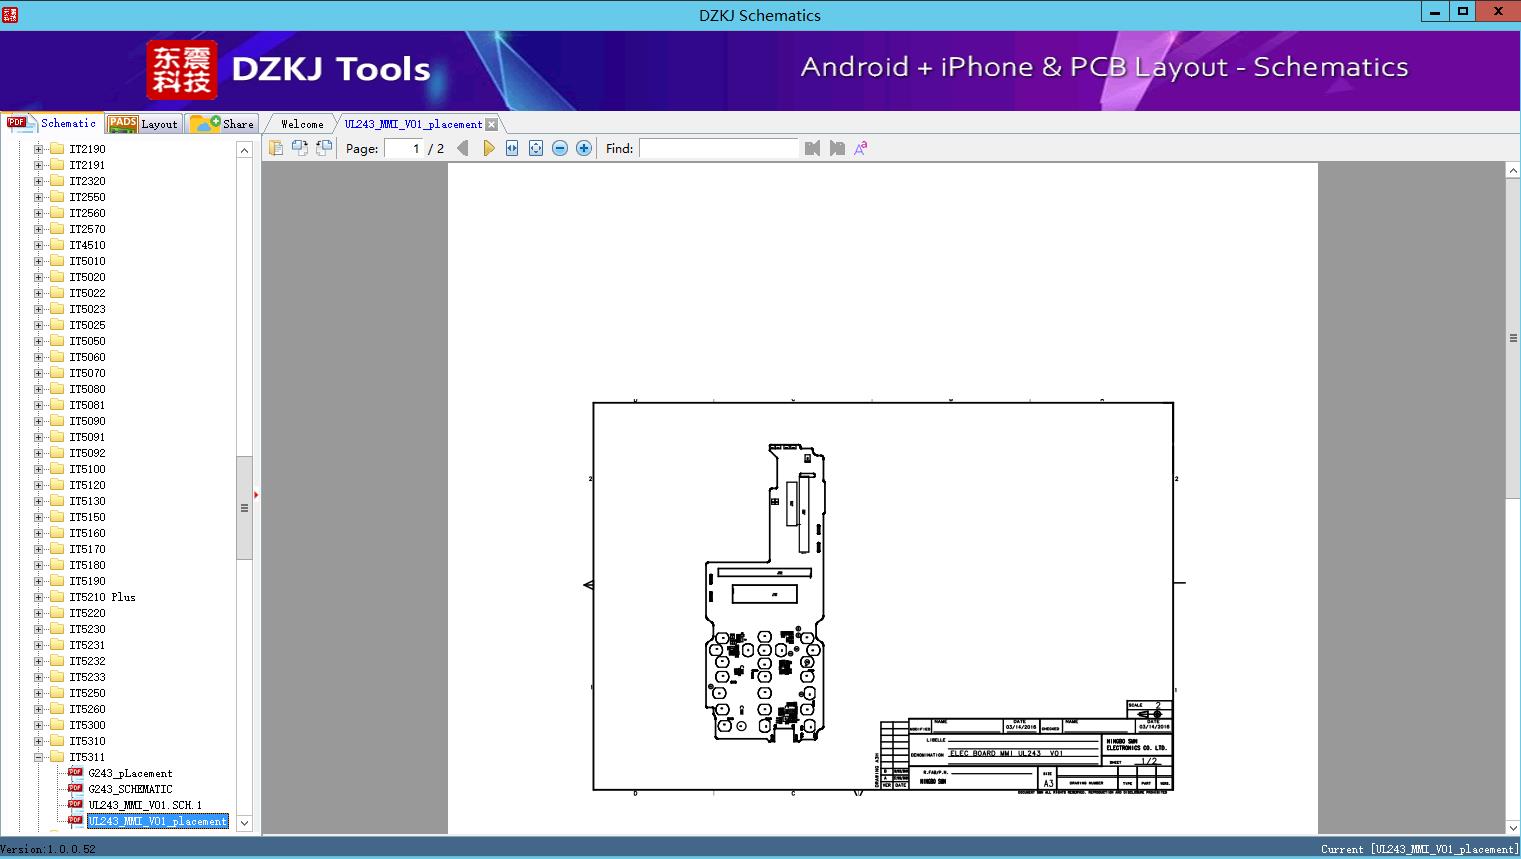This screenshot has height=859, width=1521.
Task: Click the next page arrow
Action: 488,148
